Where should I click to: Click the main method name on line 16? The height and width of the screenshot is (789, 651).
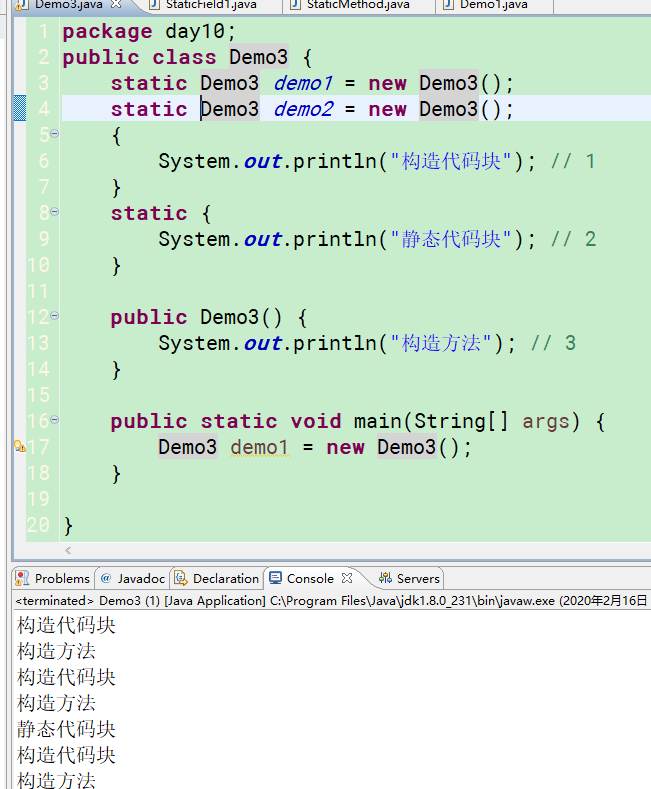[x=377, y=421]
